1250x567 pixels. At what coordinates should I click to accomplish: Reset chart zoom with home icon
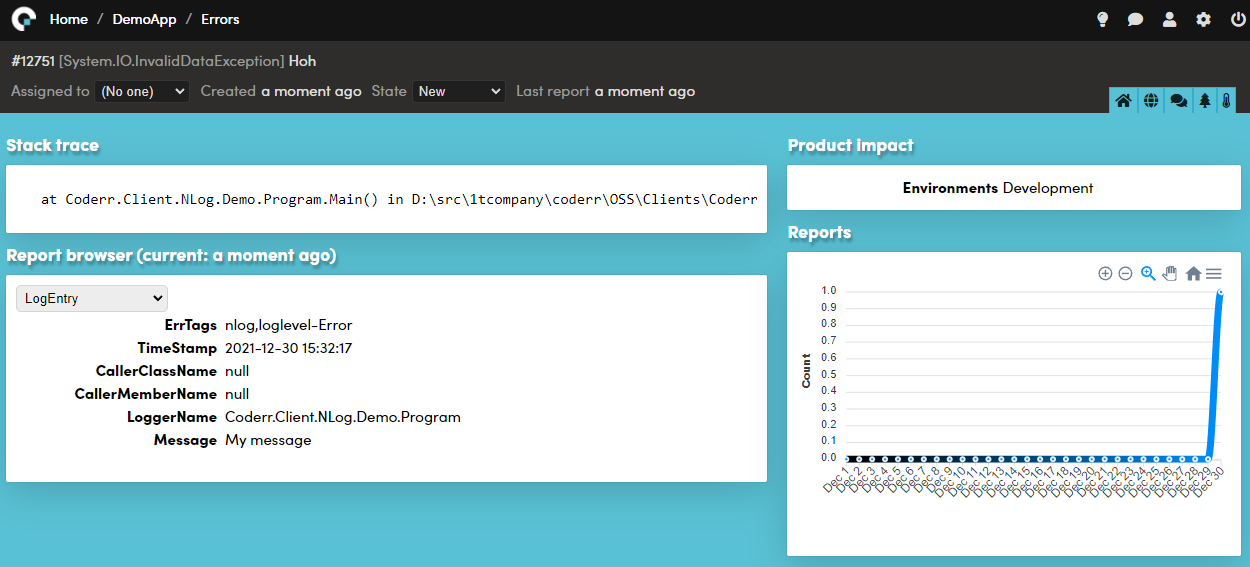[x=1193, y=273]
